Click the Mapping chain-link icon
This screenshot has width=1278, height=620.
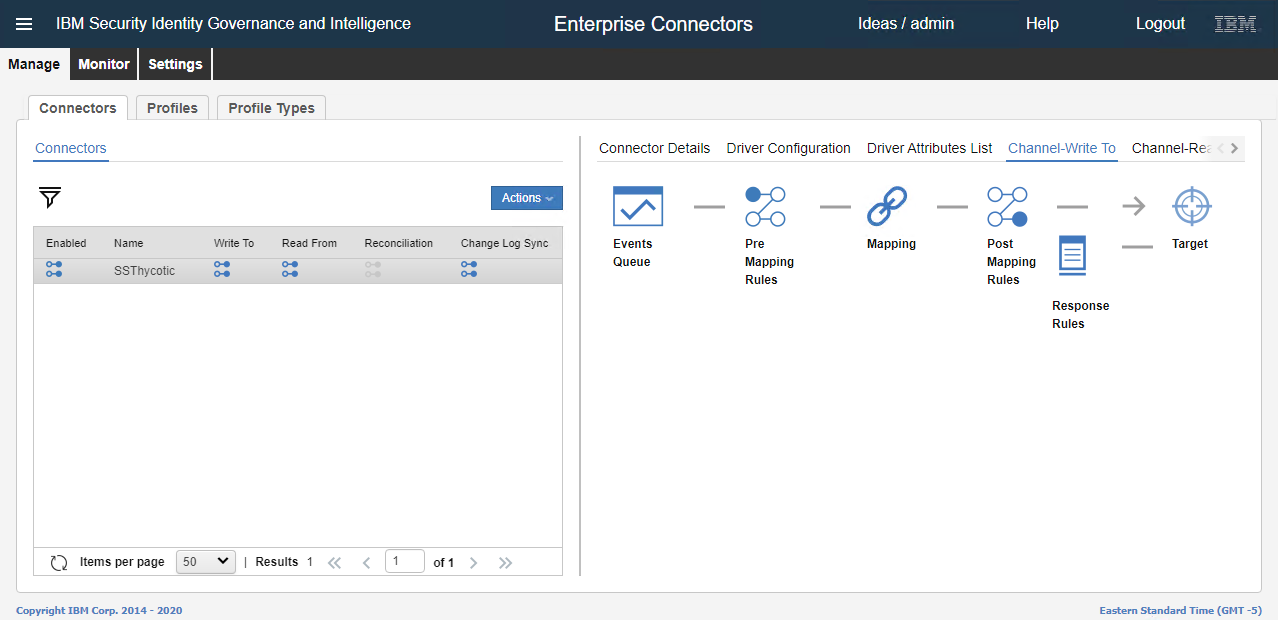(887, 206)
